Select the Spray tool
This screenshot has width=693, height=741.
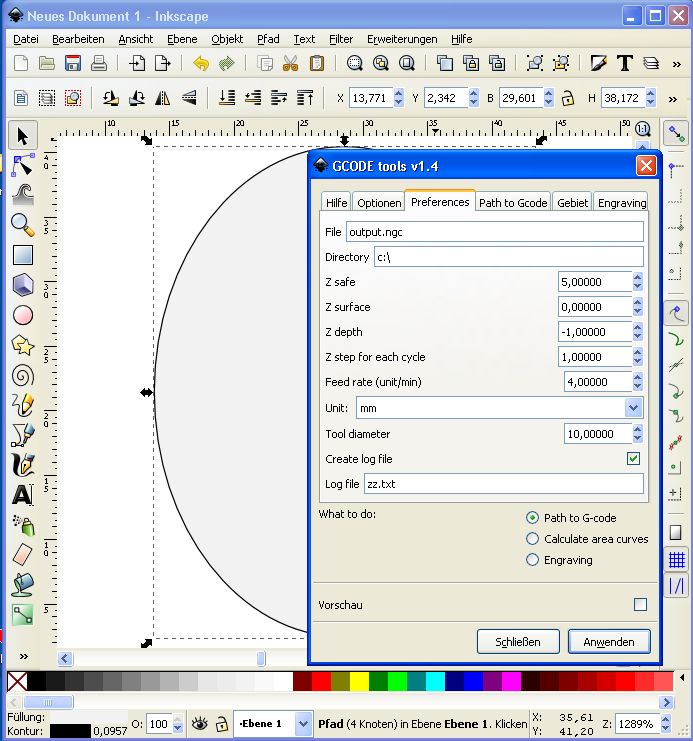[x=22, y=525]
